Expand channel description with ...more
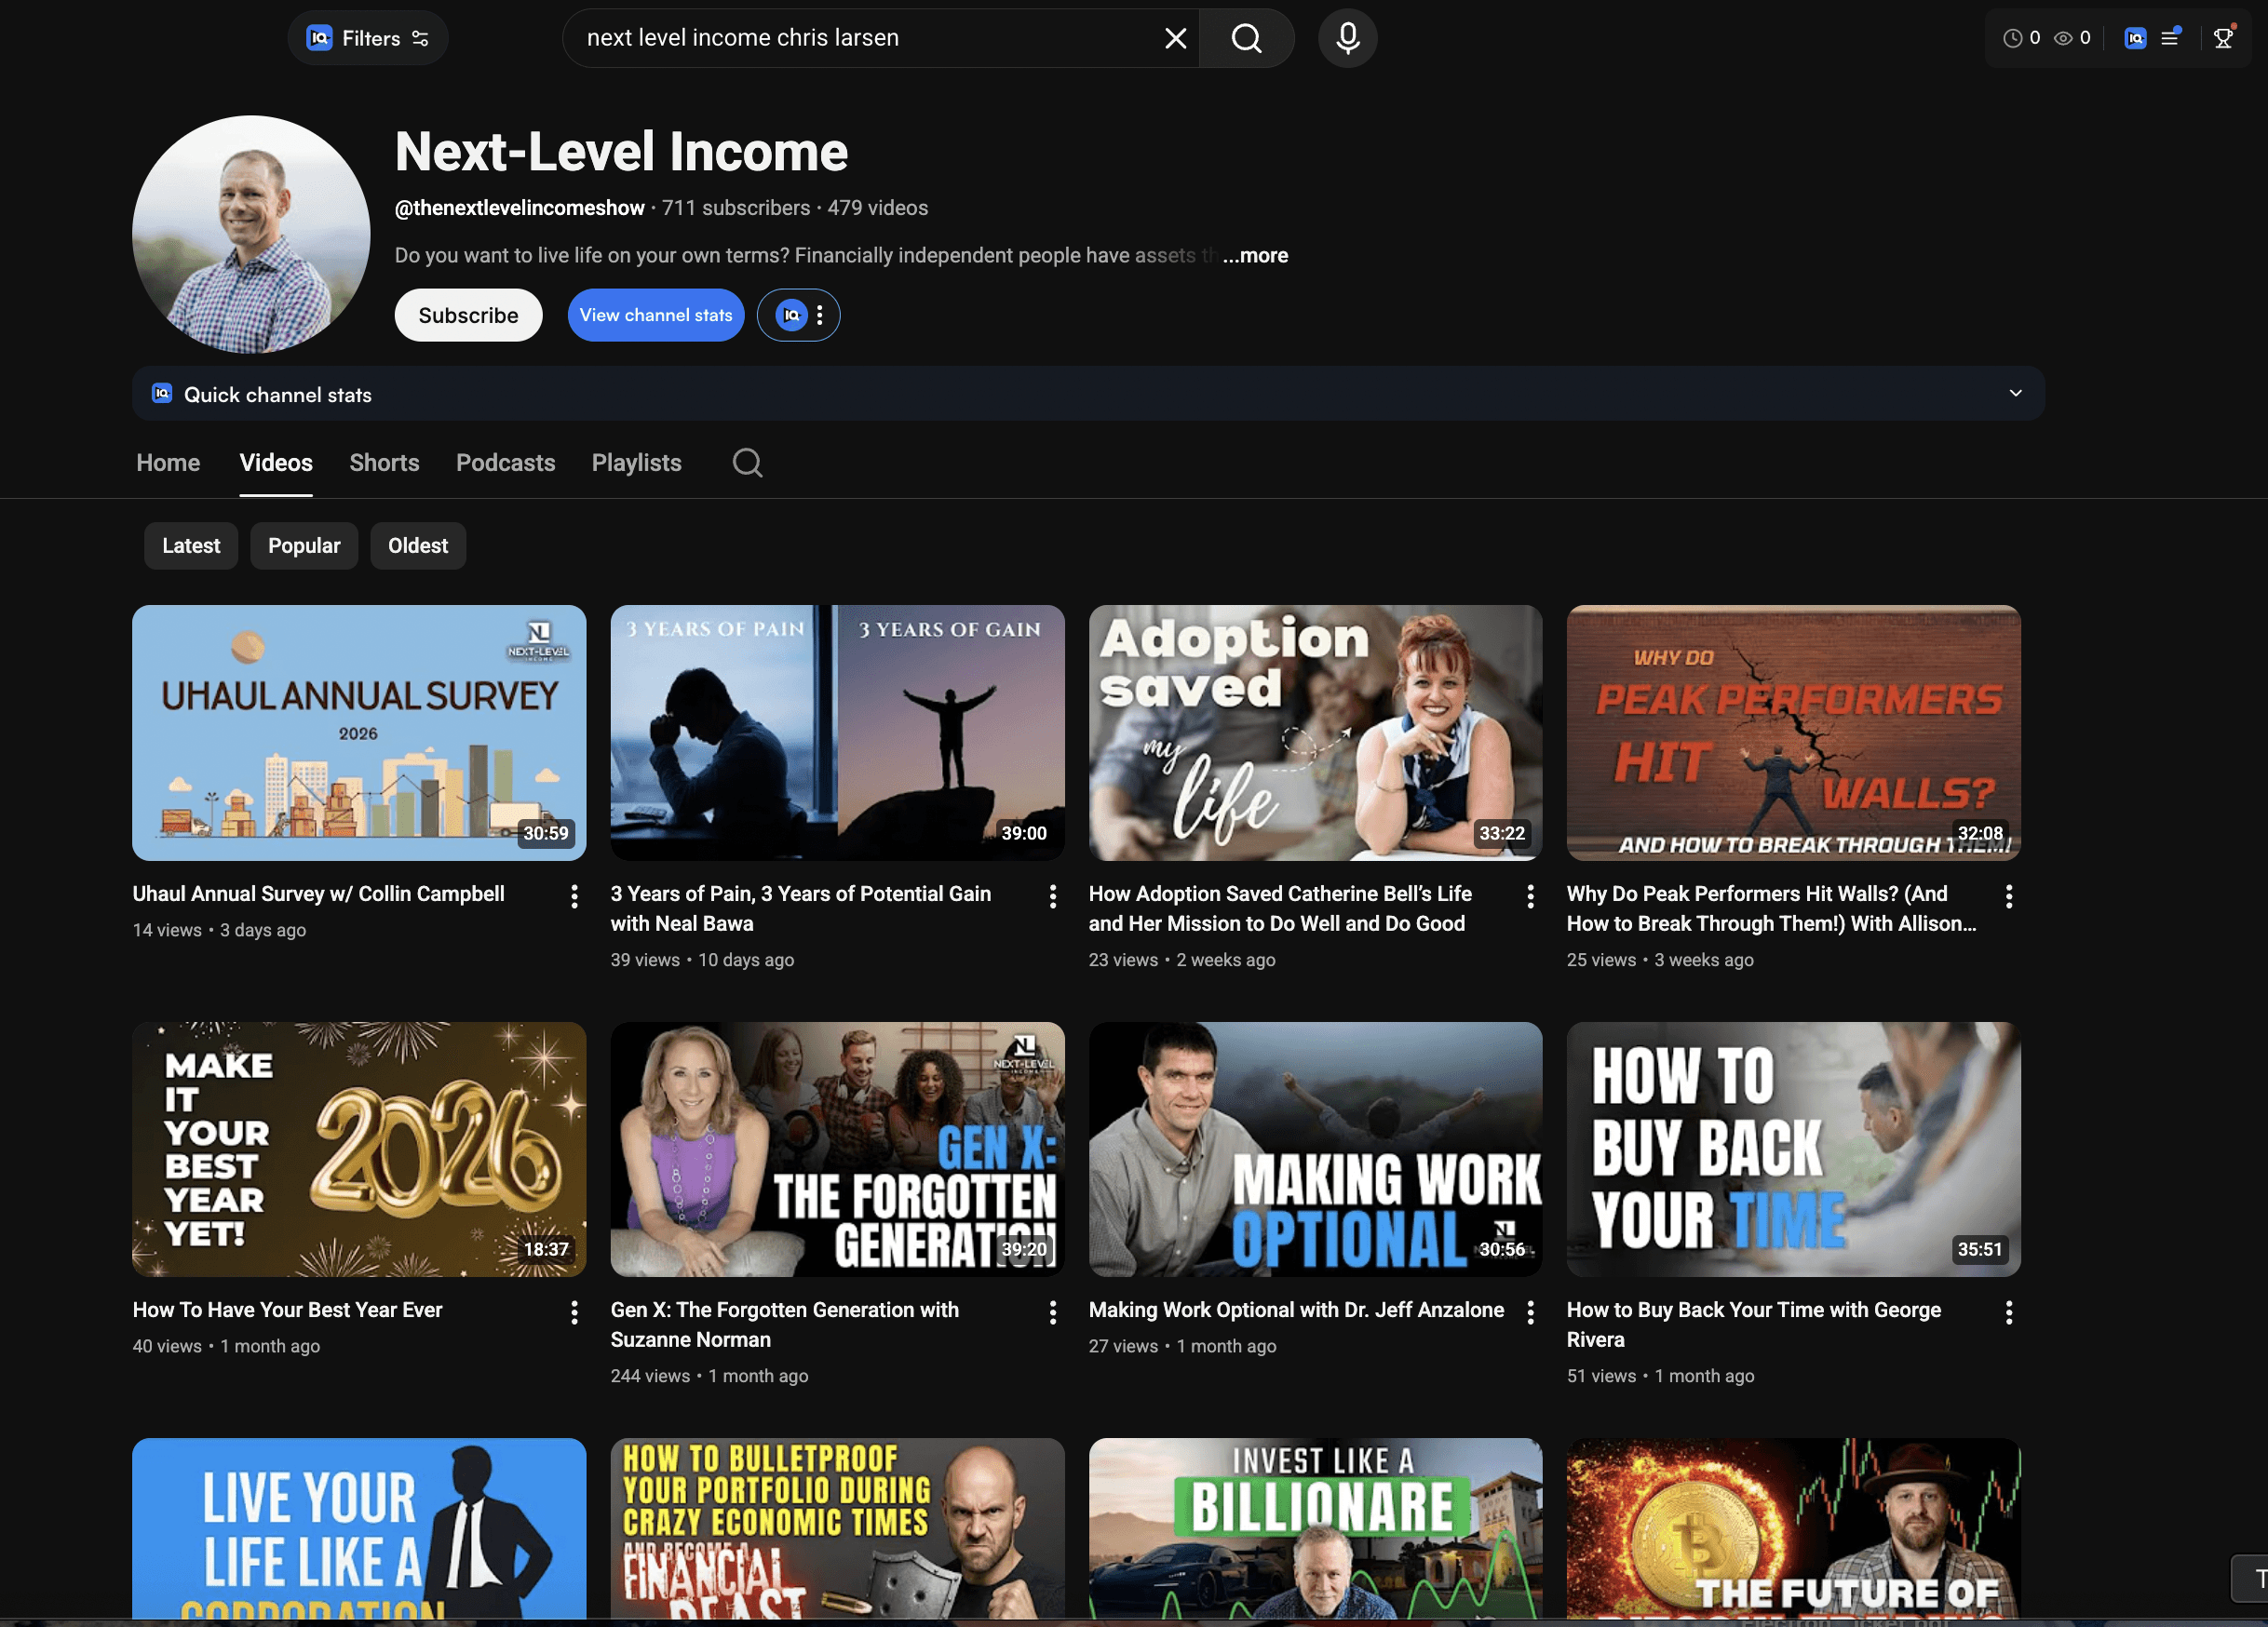Screen dimensions: 2268x1627 1255,255
